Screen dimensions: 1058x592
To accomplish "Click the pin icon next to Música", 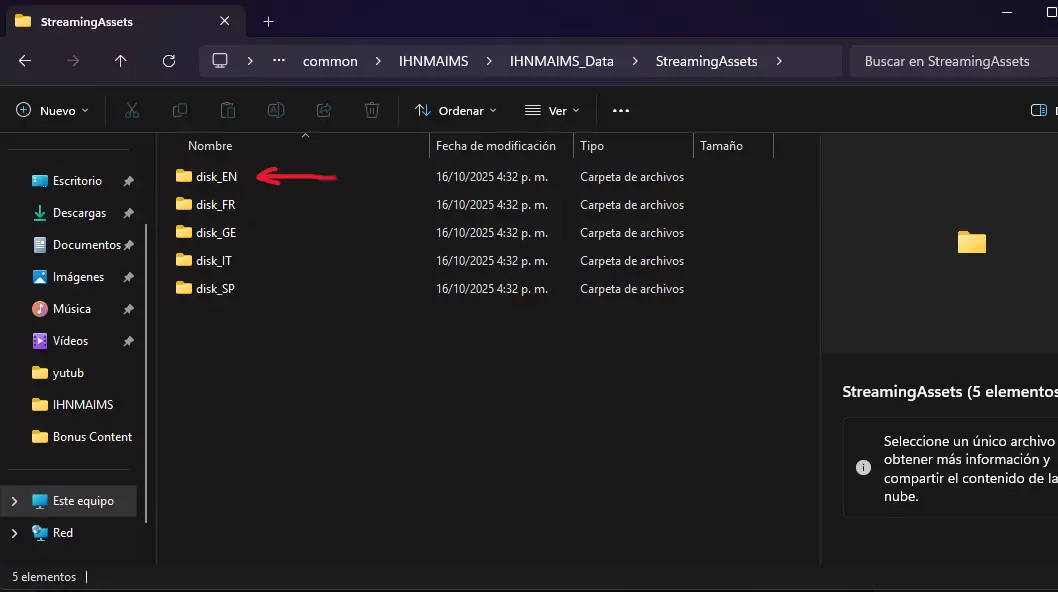I will click(128, 309).
